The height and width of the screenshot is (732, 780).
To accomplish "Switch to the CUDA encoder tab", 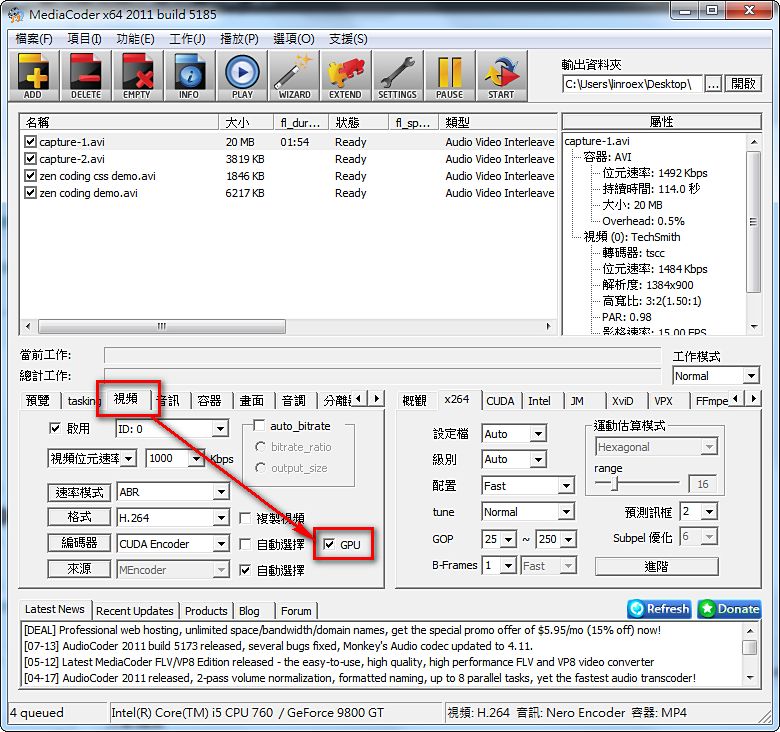I will pyautogui.click(x=500, y=401).
